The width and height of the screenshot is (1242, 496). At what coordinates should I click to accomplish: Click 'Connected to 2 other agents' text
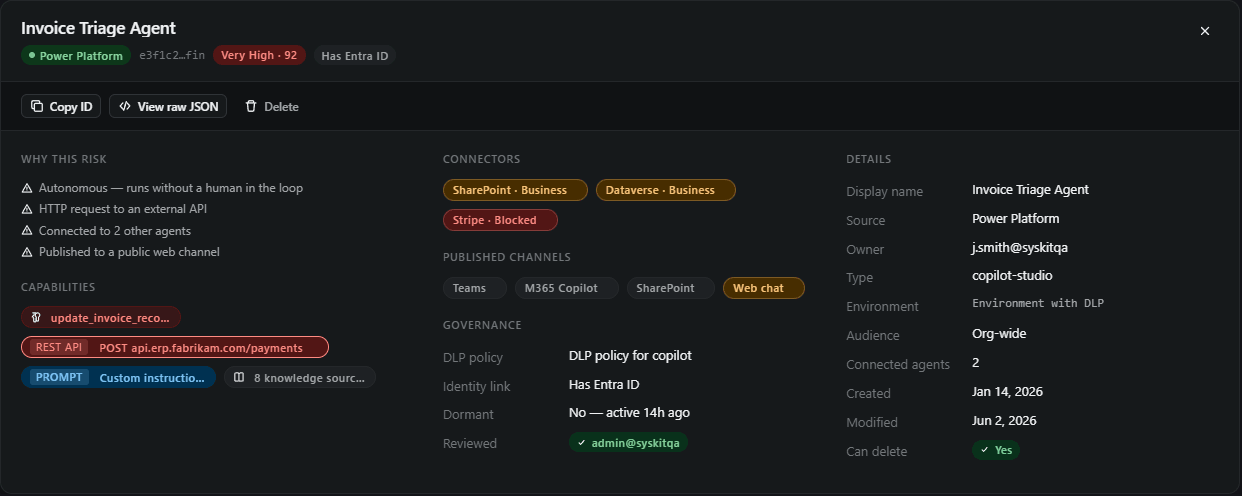(115, 231)
